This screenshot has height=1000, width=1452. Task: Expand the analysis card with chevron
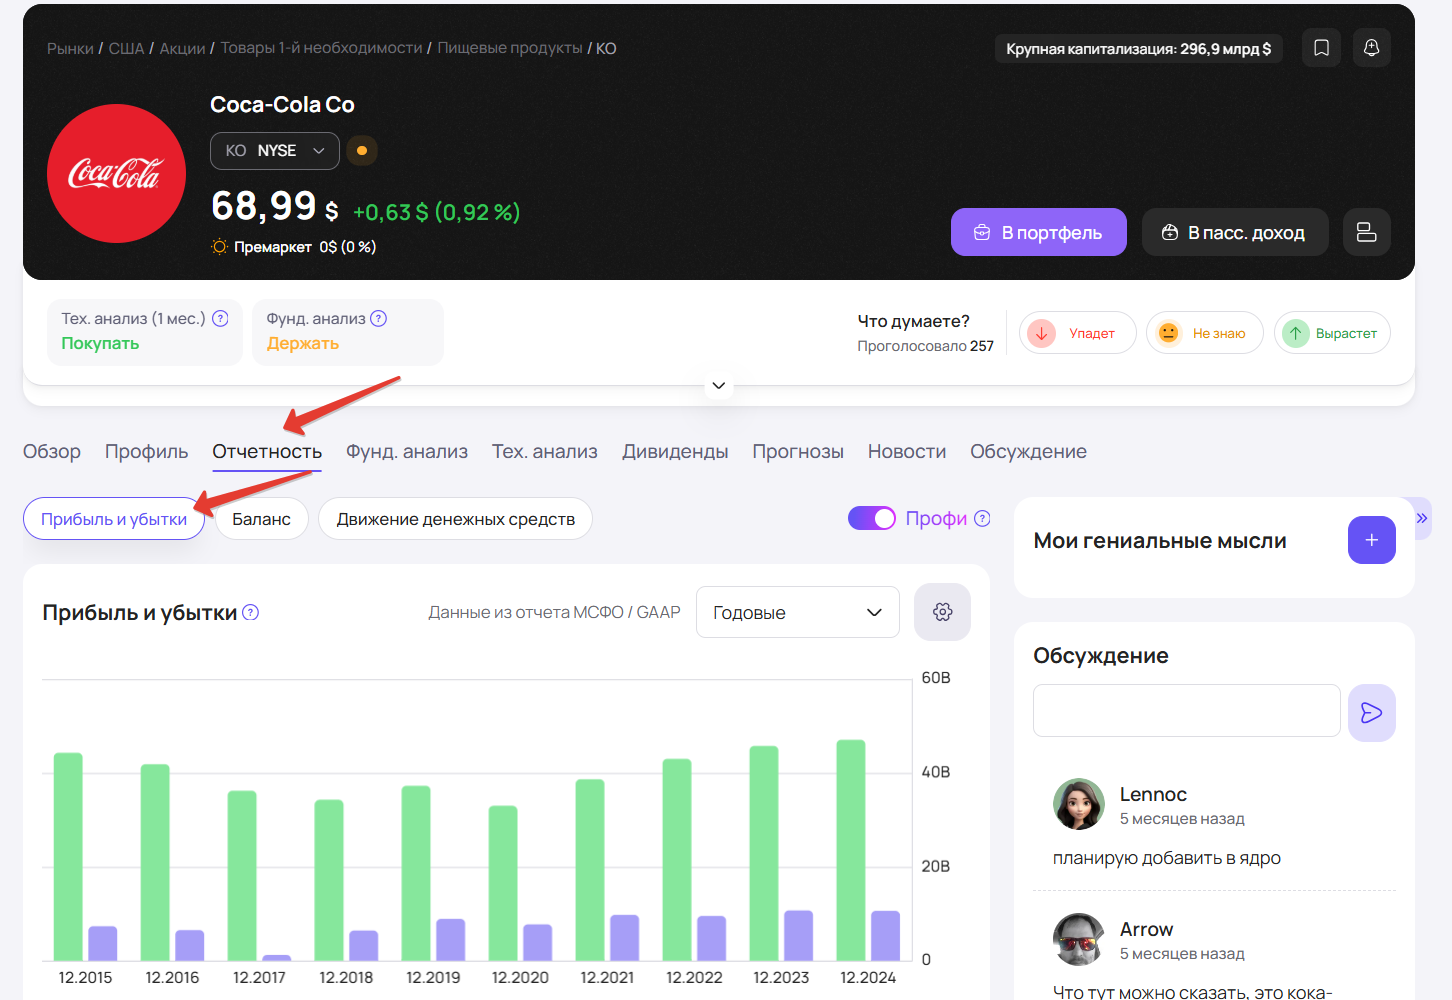(x=719, y=386)
